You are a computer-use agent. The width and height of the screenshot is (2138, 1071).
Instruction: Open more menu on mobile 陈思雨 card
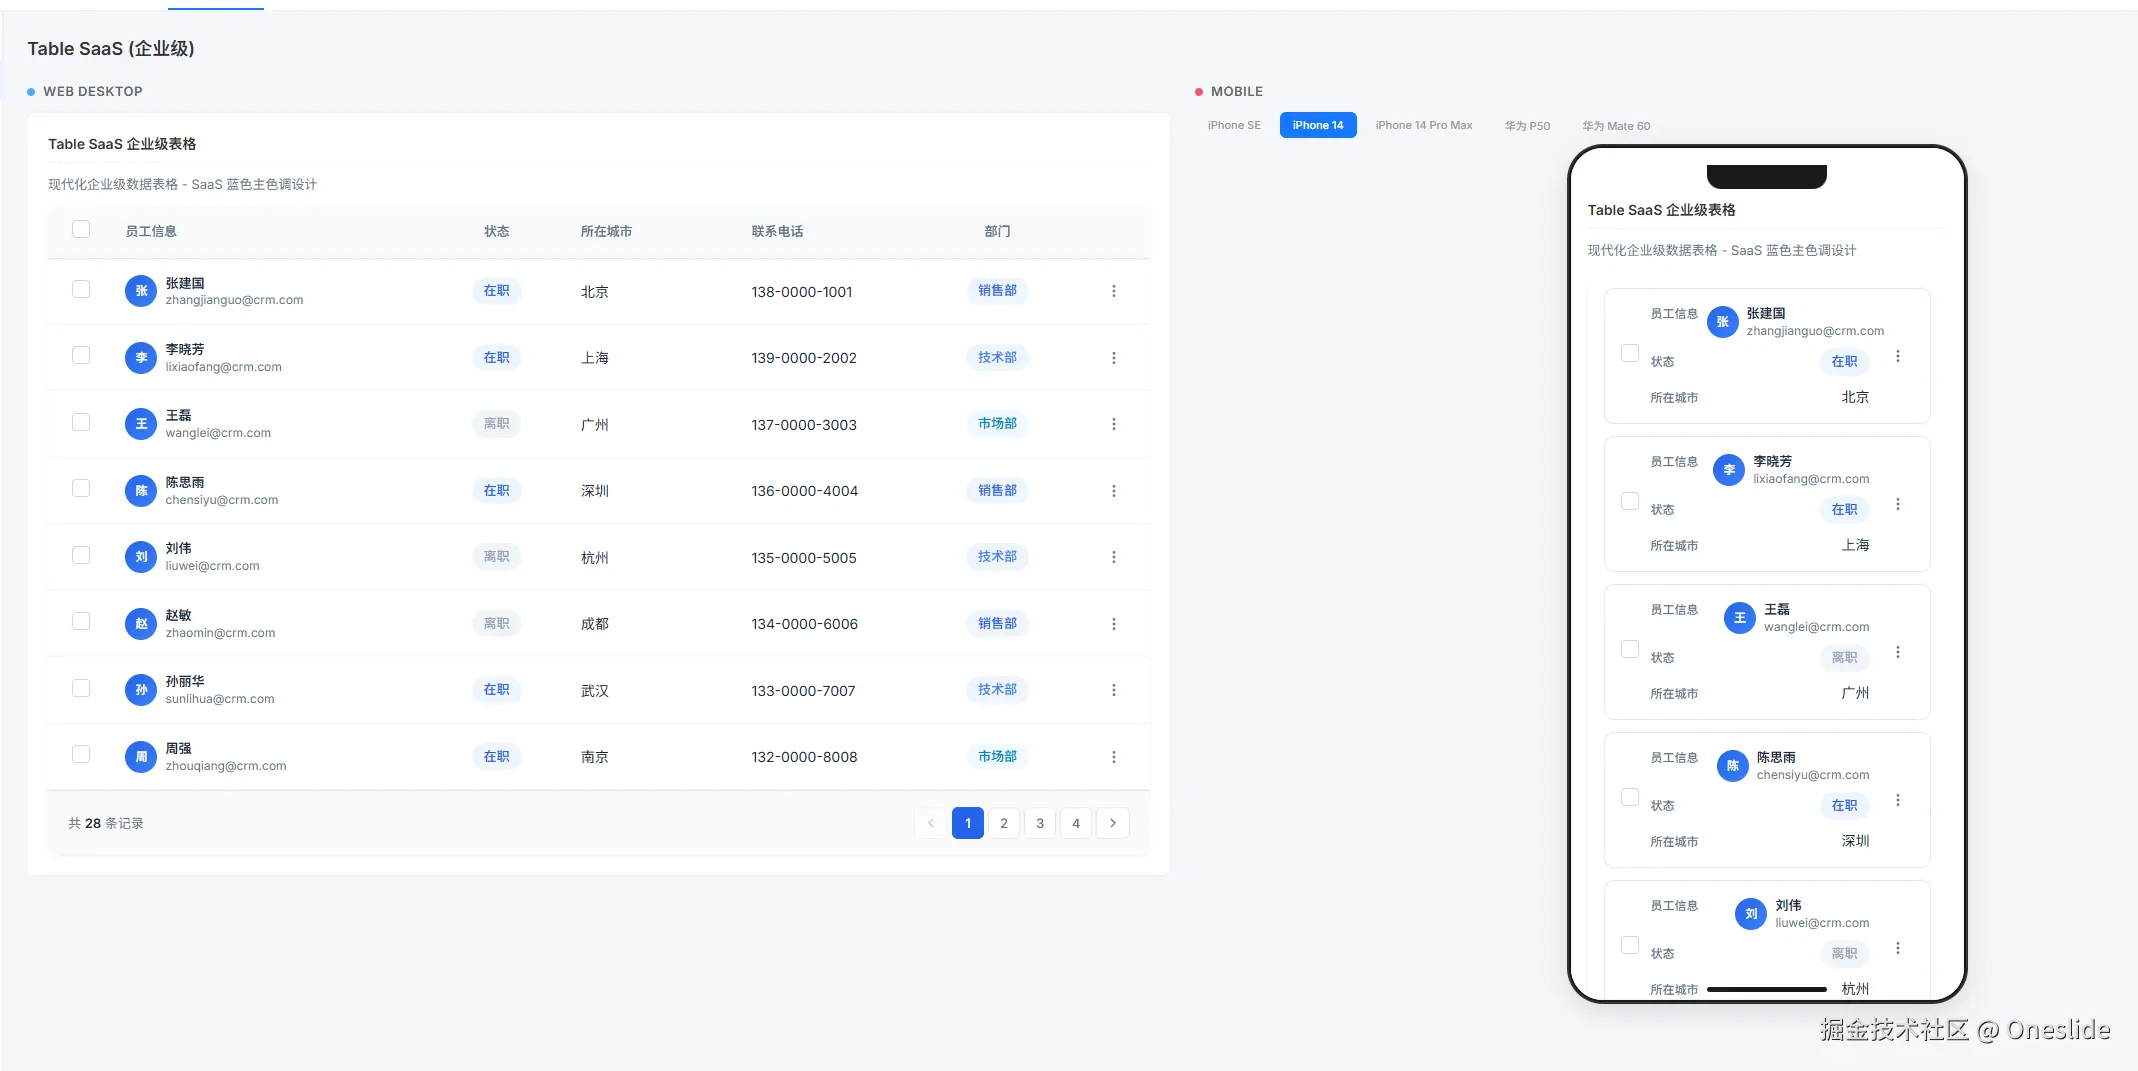[x=1897, y=800]
